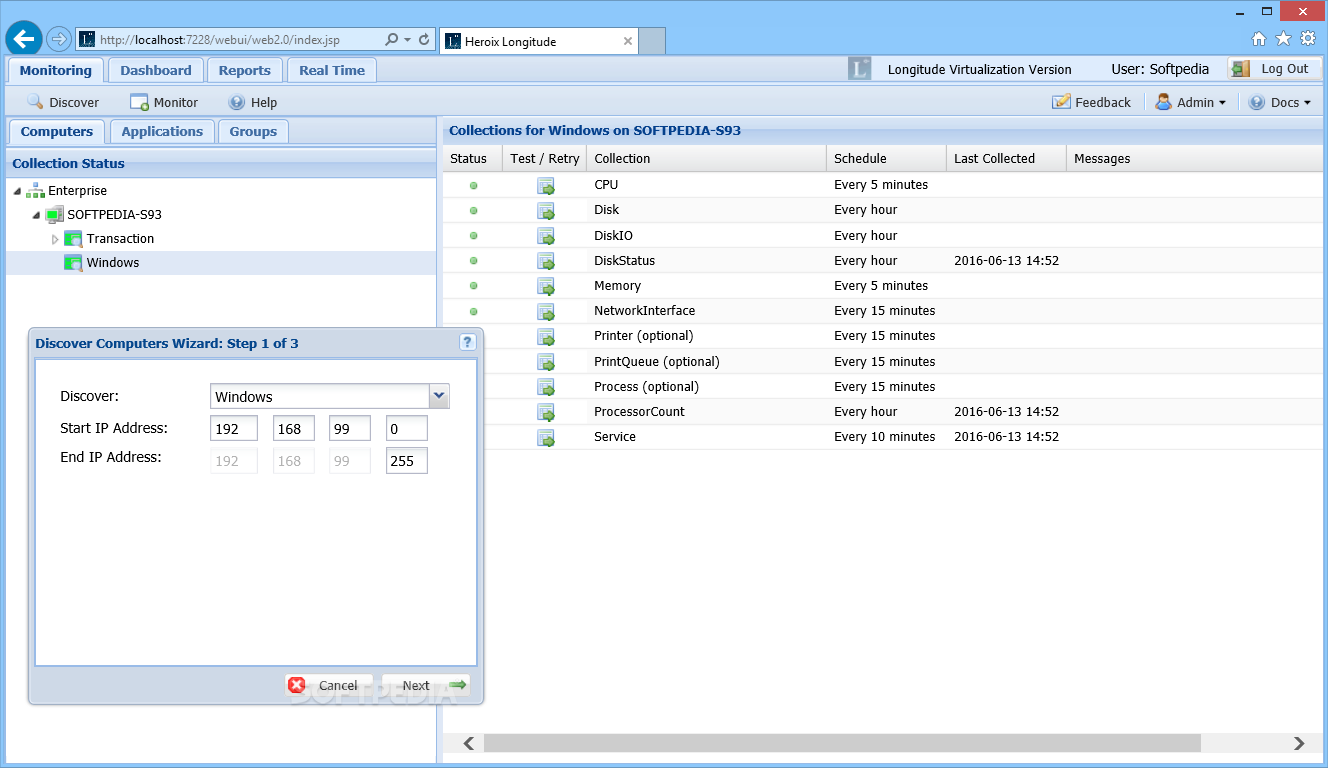Click the Next button in wizard
Viewport: 1328px width, 768px height.
coord(426,685)
